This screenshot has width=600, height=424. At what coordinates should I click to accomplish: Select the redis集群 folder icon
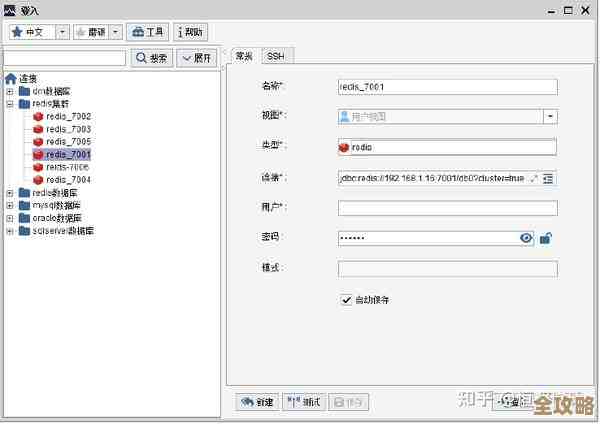click(x=24, y=104)
